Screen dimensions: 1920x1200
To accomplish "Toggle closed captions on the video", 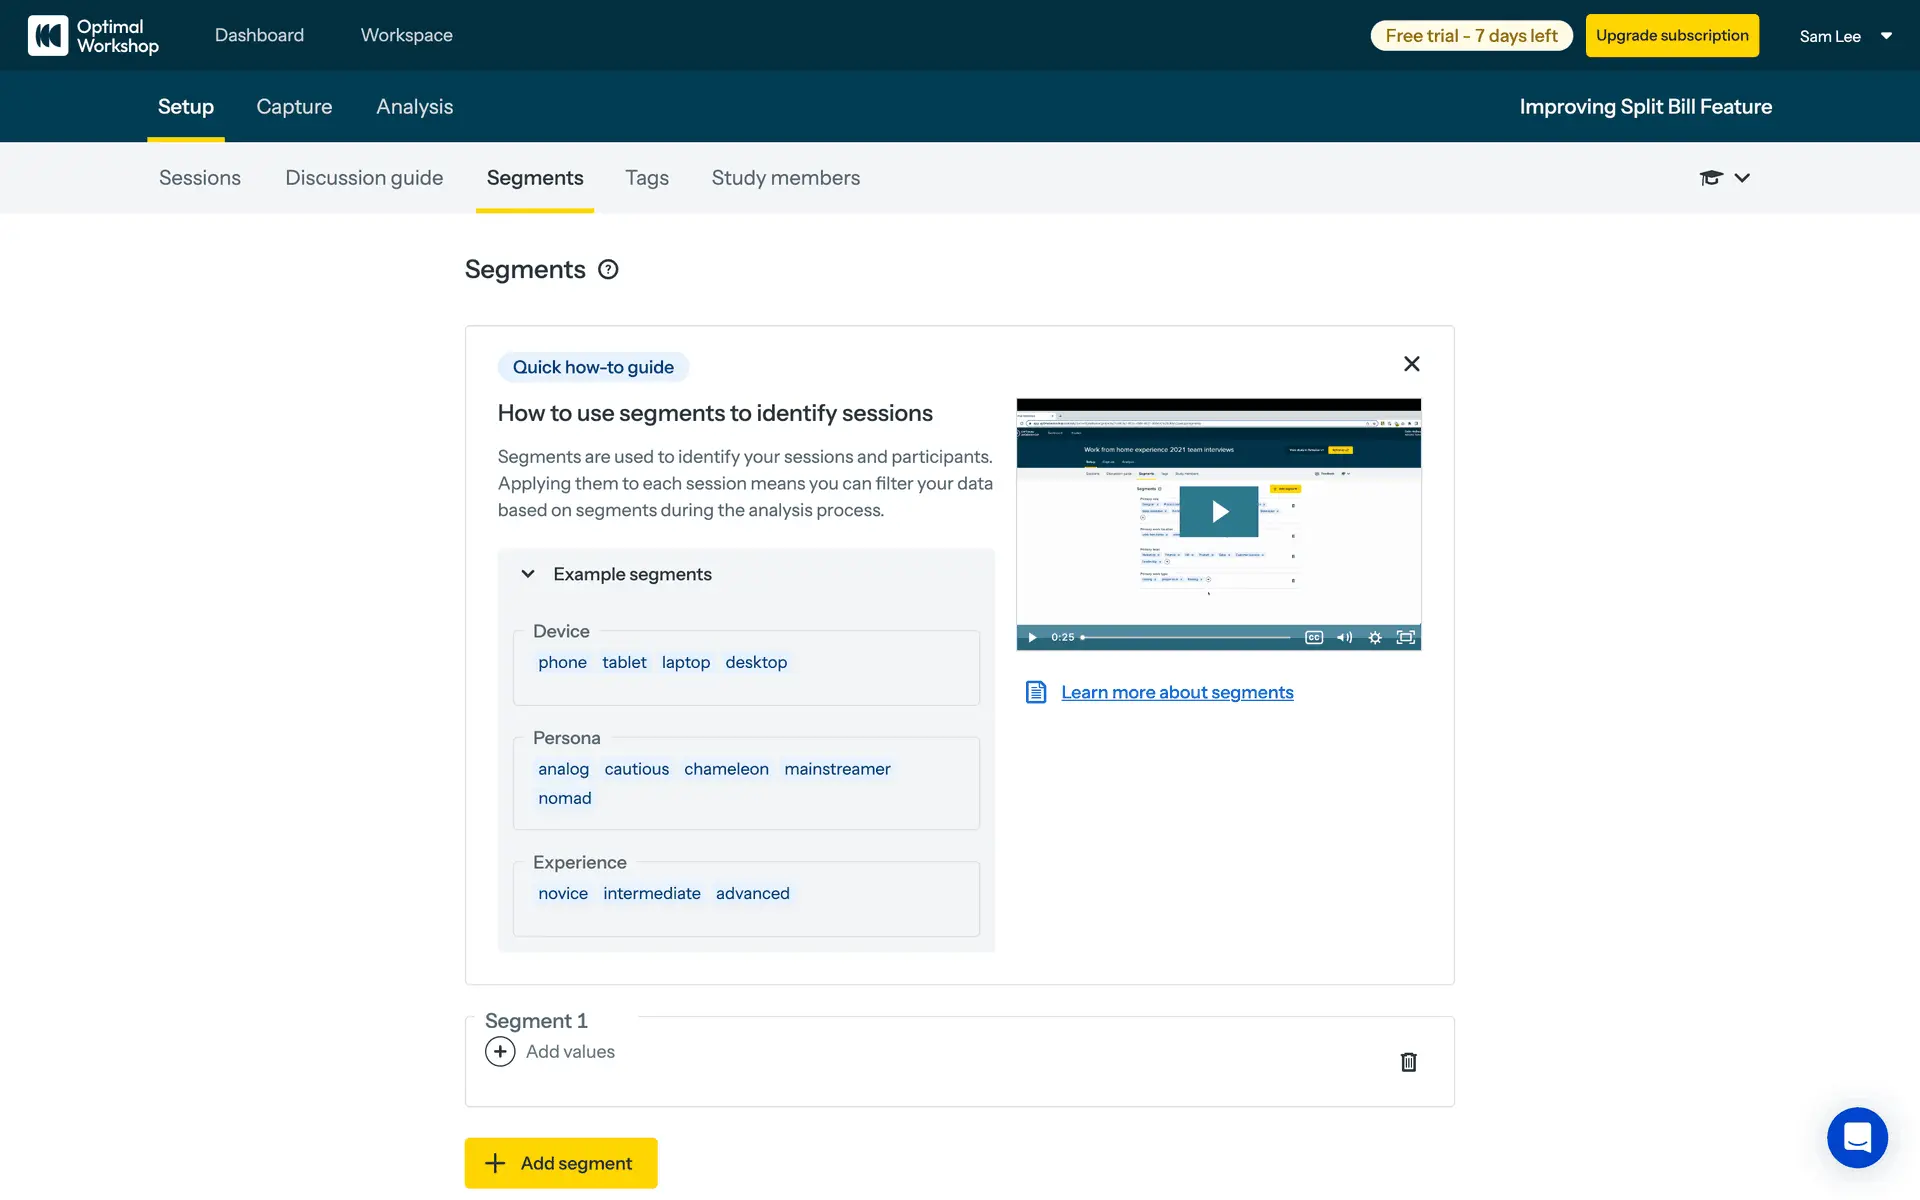I will click(x=1314, y=637).
